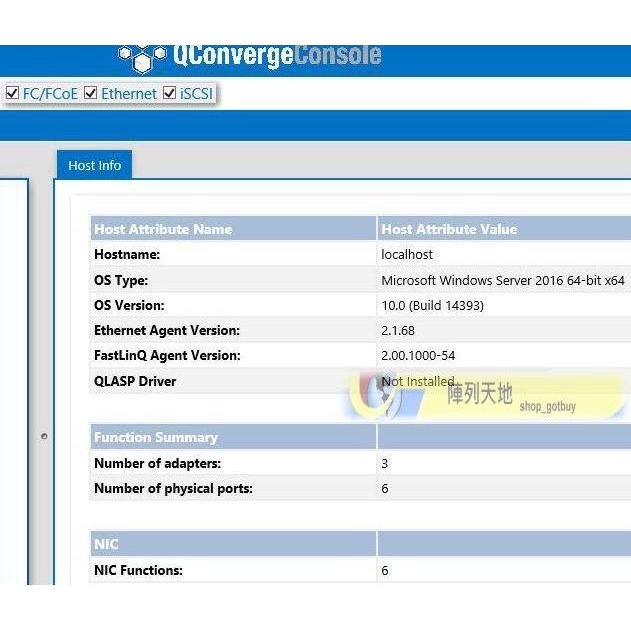This screenshot has height=631, width=631.
Task: Click the QConvergeConsole hexagon logo icon
Action: point(142,57)
